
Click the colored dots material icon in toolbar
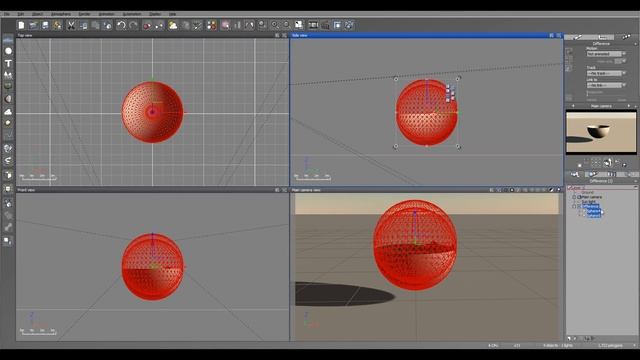click(x=211, y=25)
